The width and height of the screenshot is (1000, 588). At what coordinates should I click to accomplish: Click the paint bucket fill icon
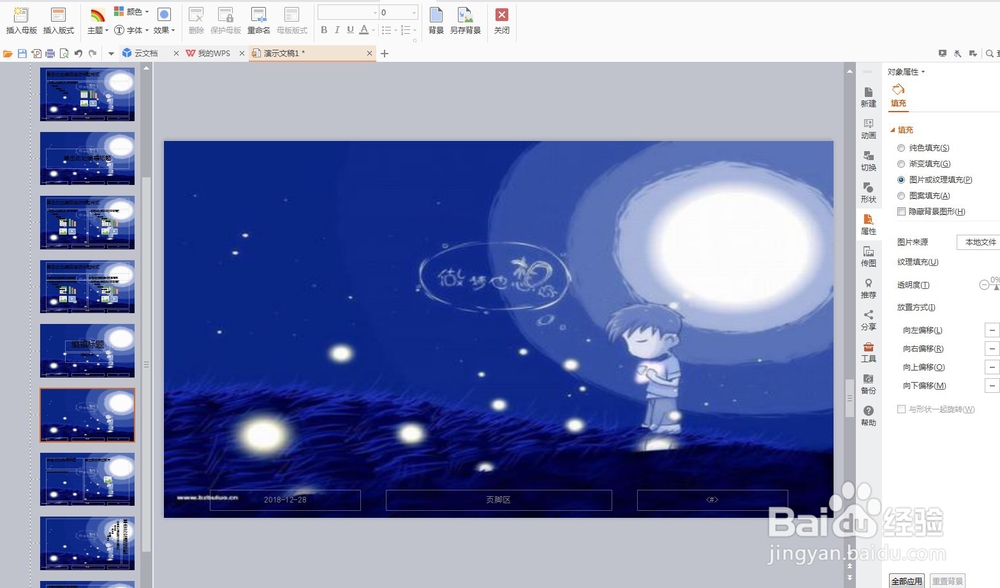(x=898, y=89)
